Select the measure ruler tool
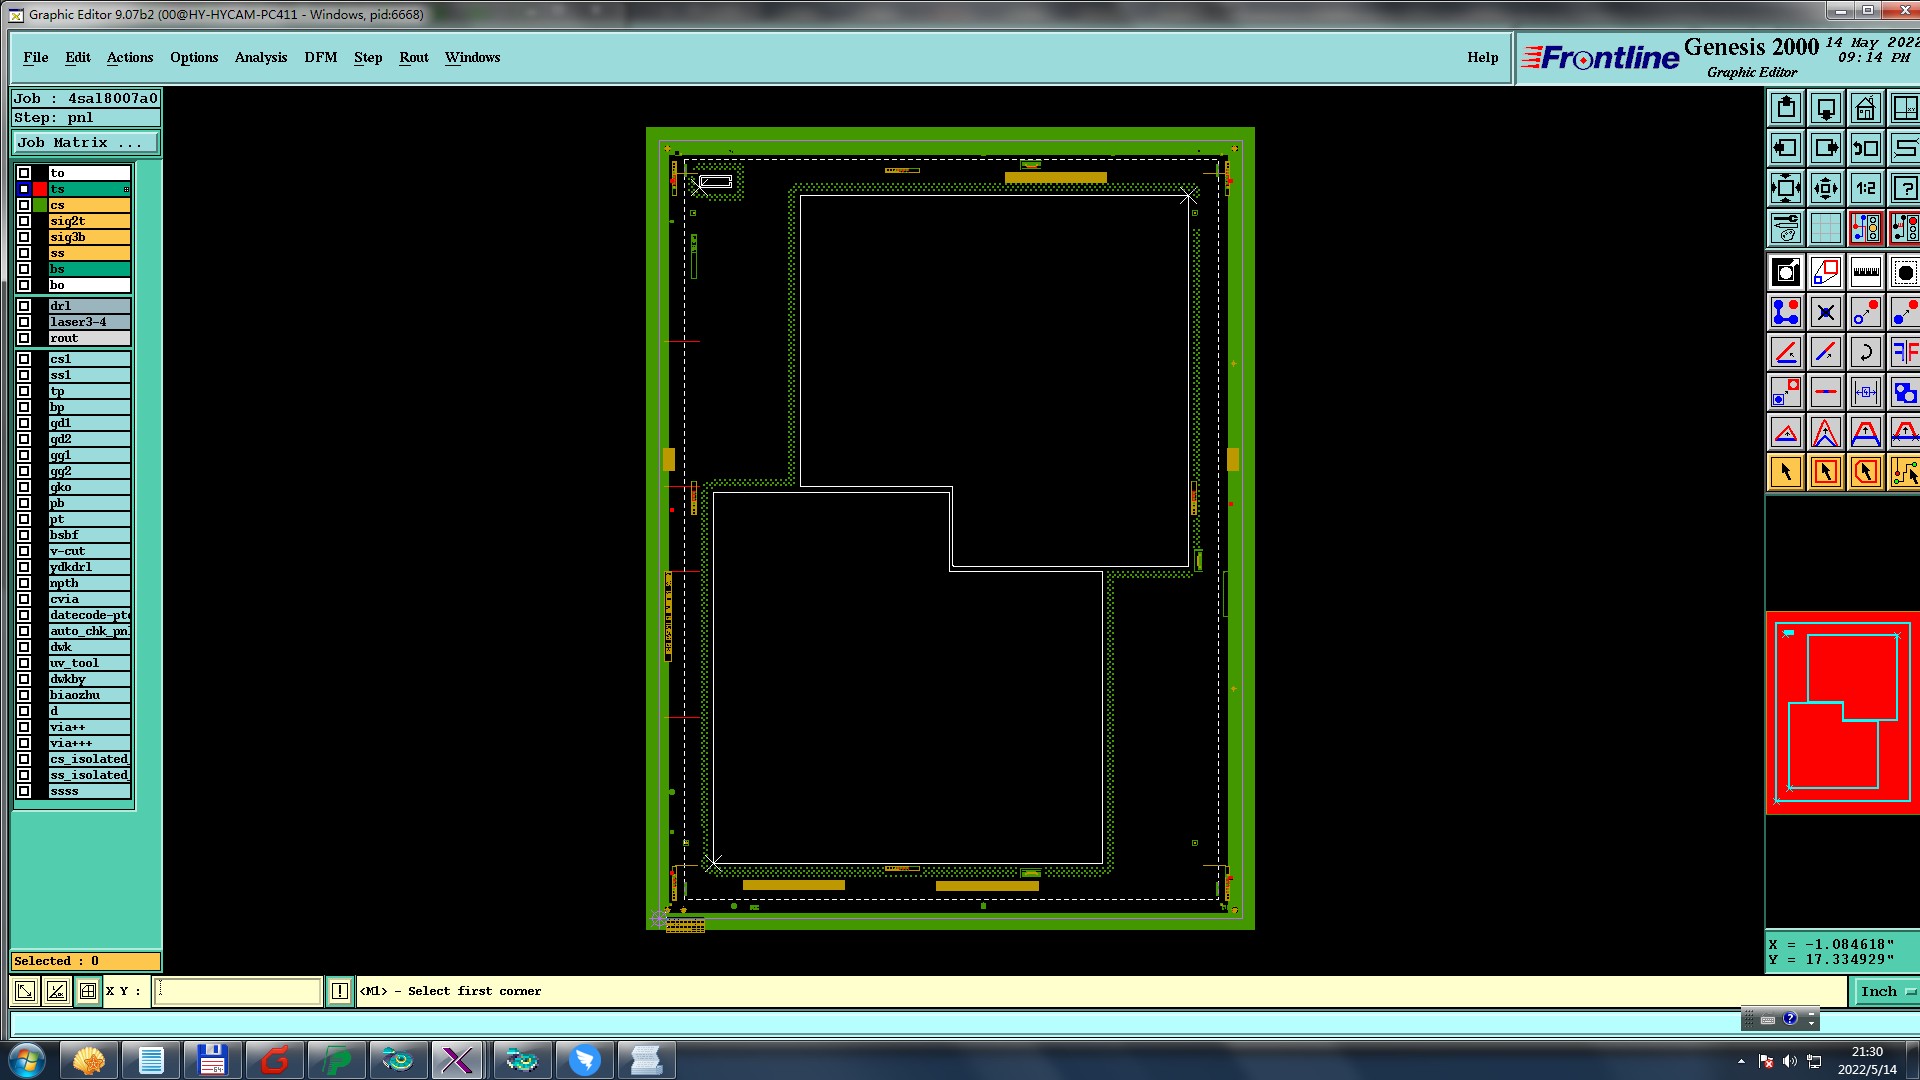1920x1080 pixels. 1865,272
